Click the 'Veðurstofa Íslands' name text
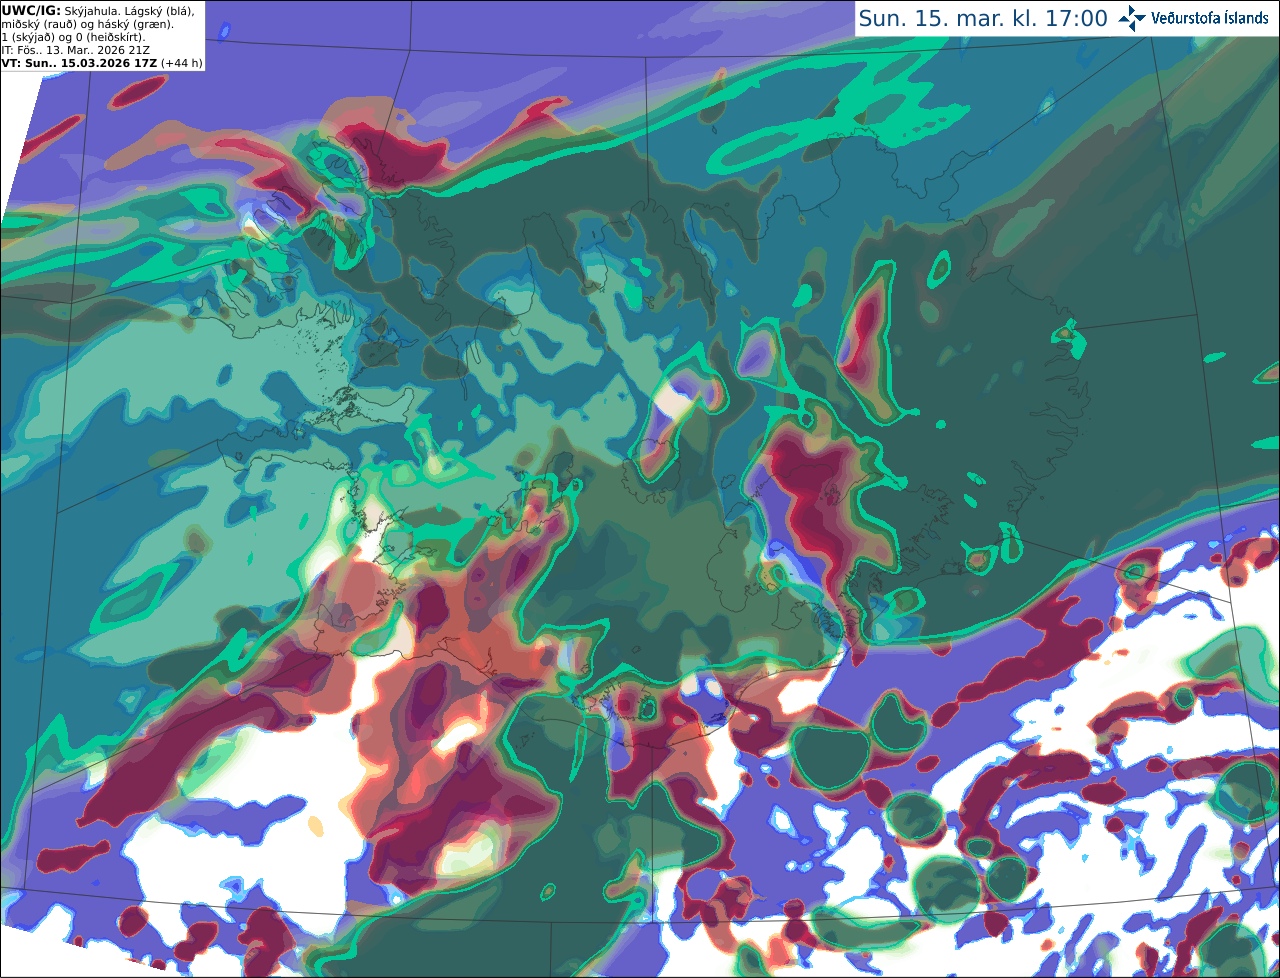 click(1209, 18)
